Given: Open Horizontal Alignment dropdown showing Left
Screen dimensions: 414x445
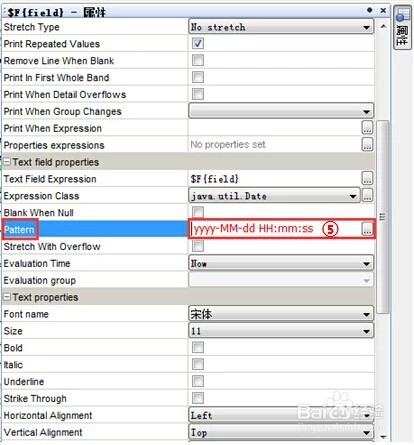Looking at the screenshot, I should pos(281,415).
